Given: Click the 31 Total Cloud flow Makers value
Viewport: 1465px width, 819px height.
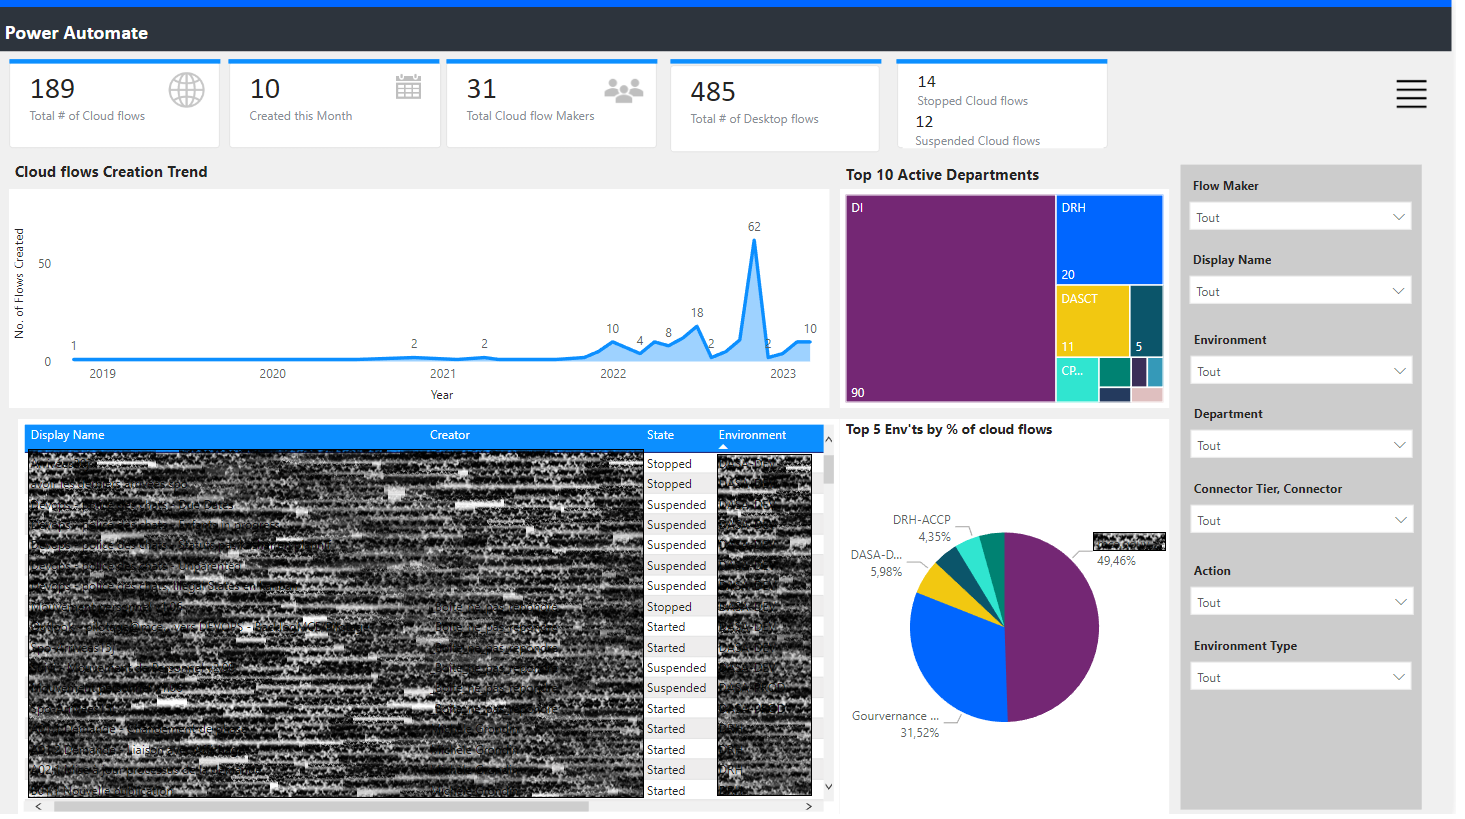Looking at the screenshot, I should pos(481,89).
